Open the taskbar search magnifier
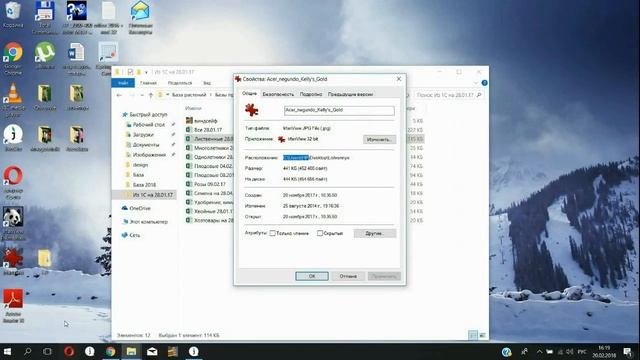Image resolution: width=640 pixels, height=360 pixels. 27,351
